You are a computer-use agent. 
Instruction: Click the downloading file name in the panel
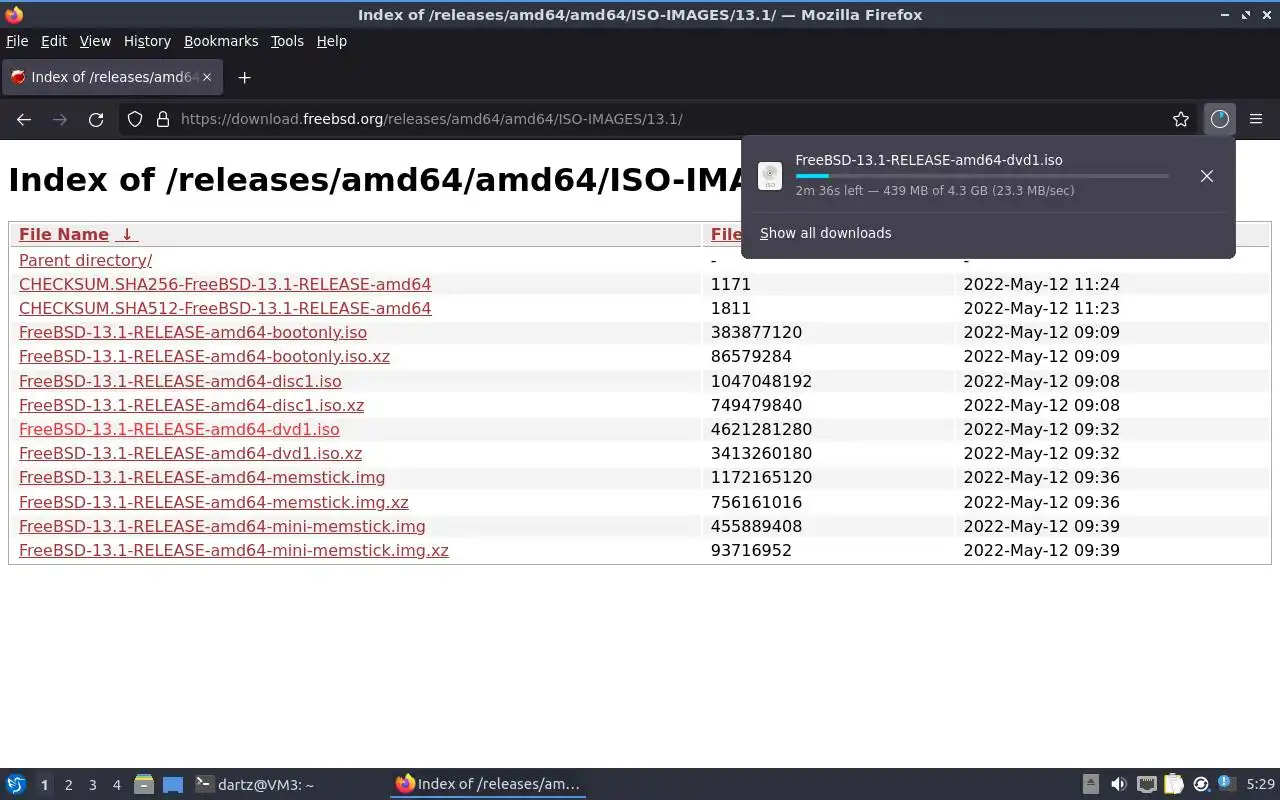929,160
